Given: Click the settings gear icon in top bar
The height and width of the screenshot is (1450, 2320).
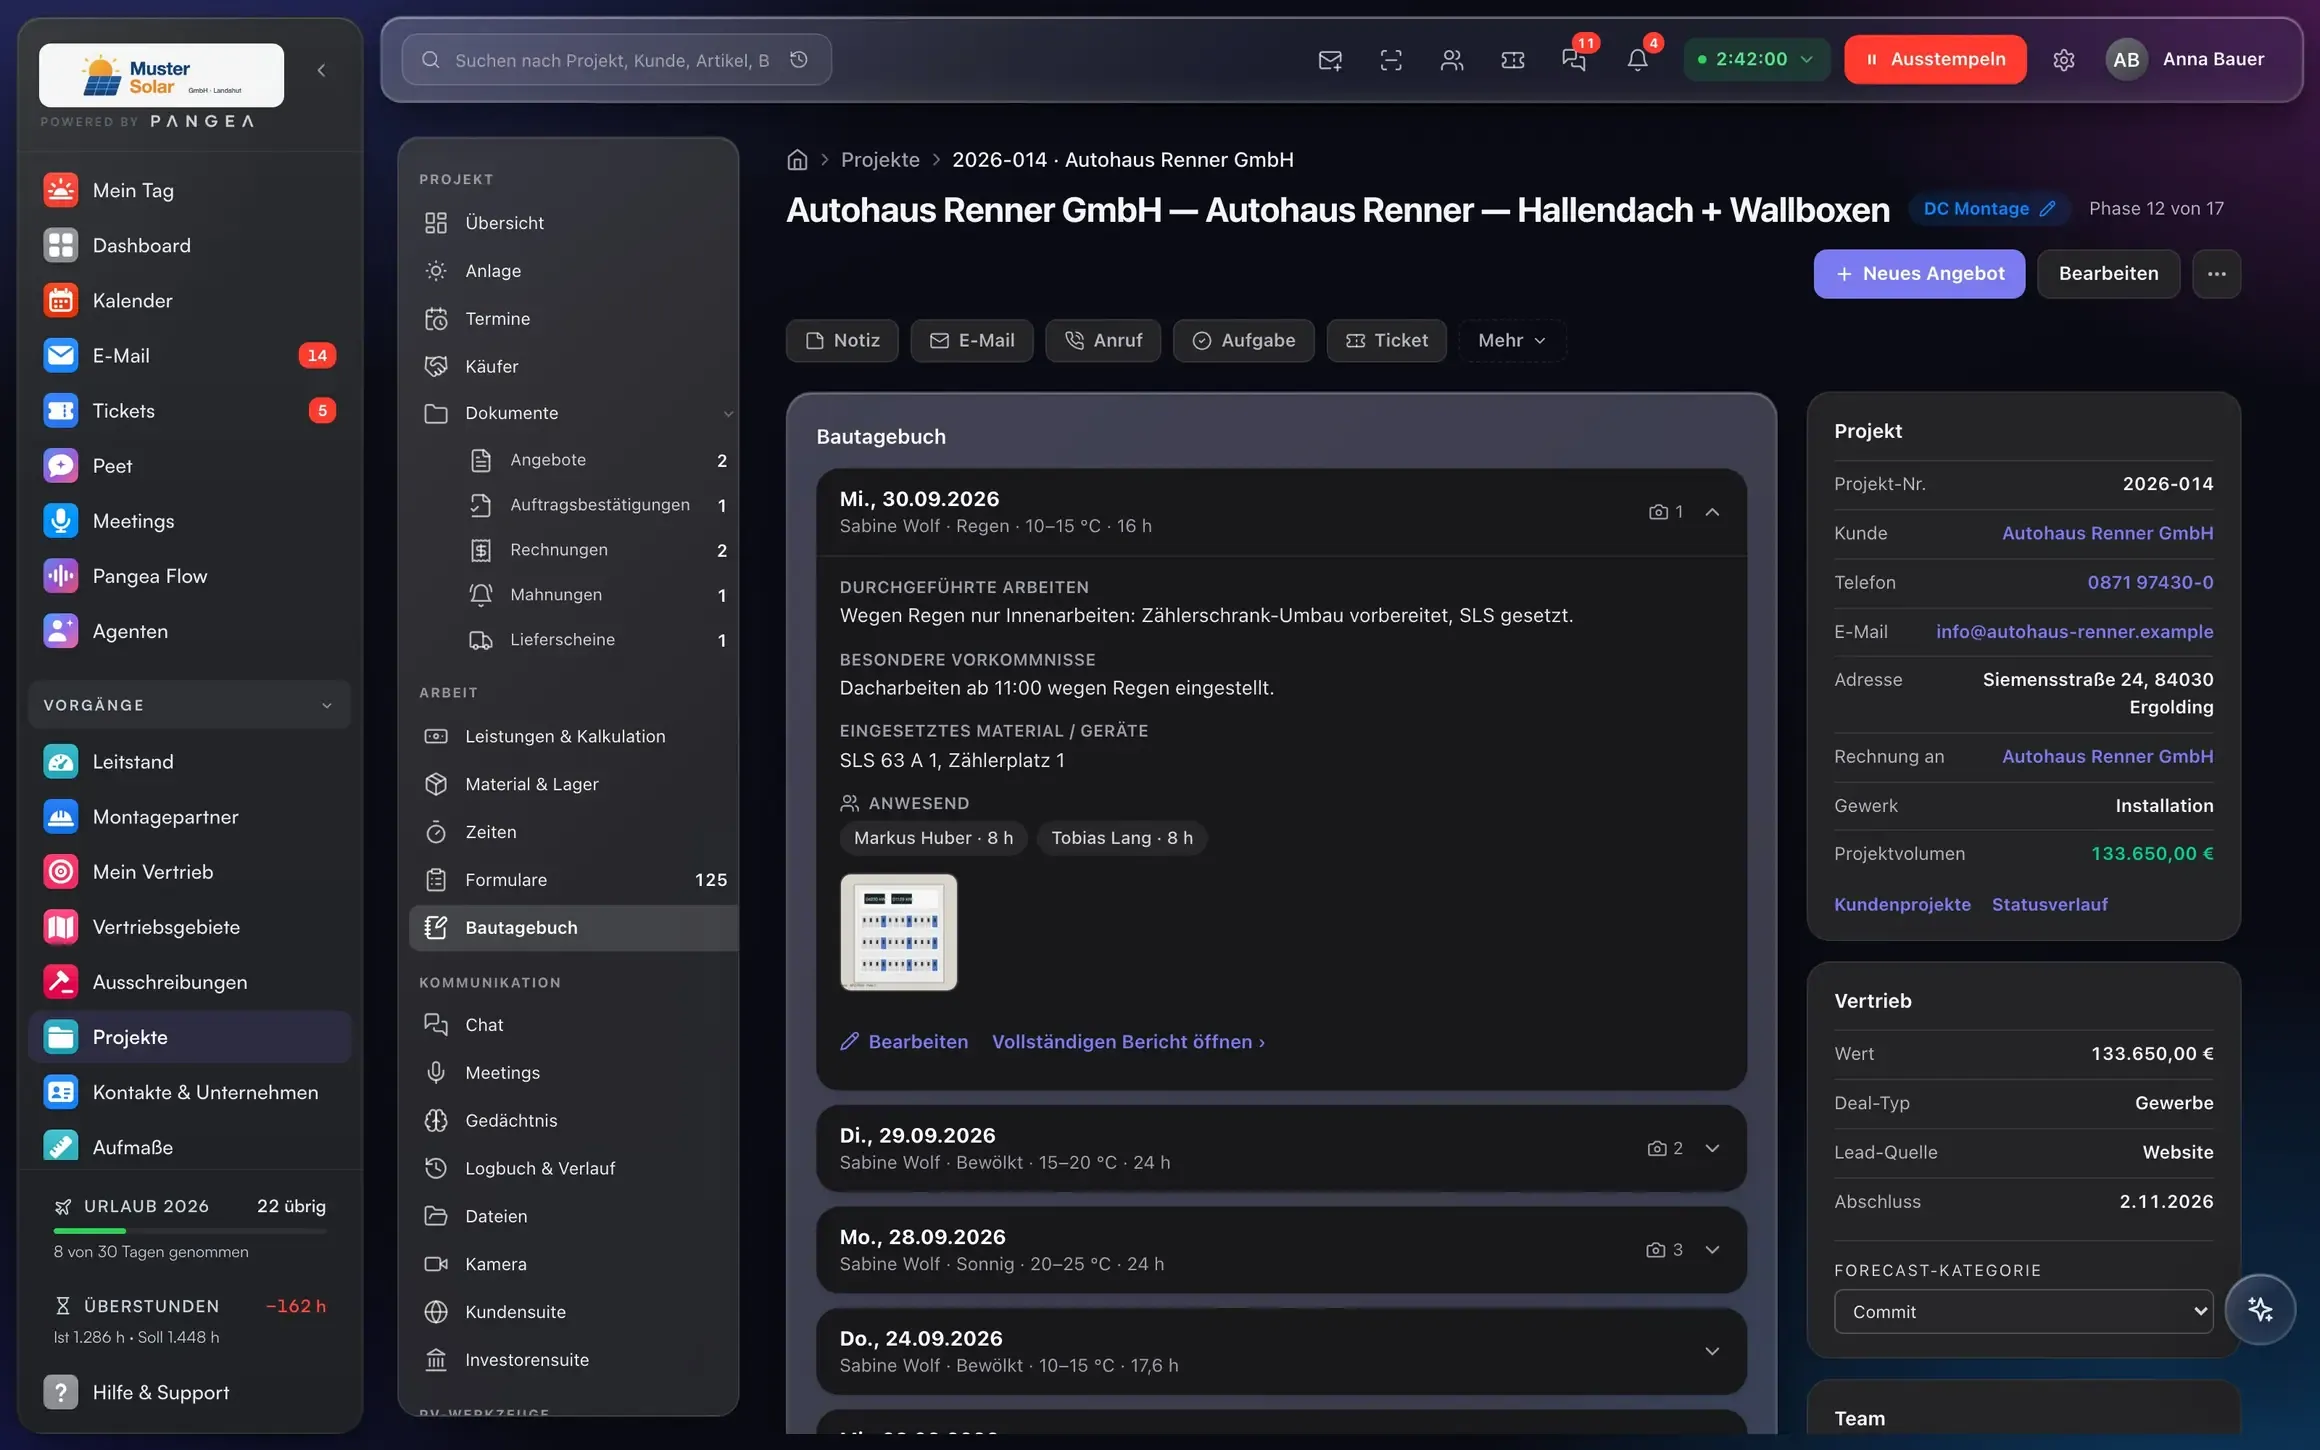Looking at the screenshot, I should pyautogui.click(x=2064, y=60).
